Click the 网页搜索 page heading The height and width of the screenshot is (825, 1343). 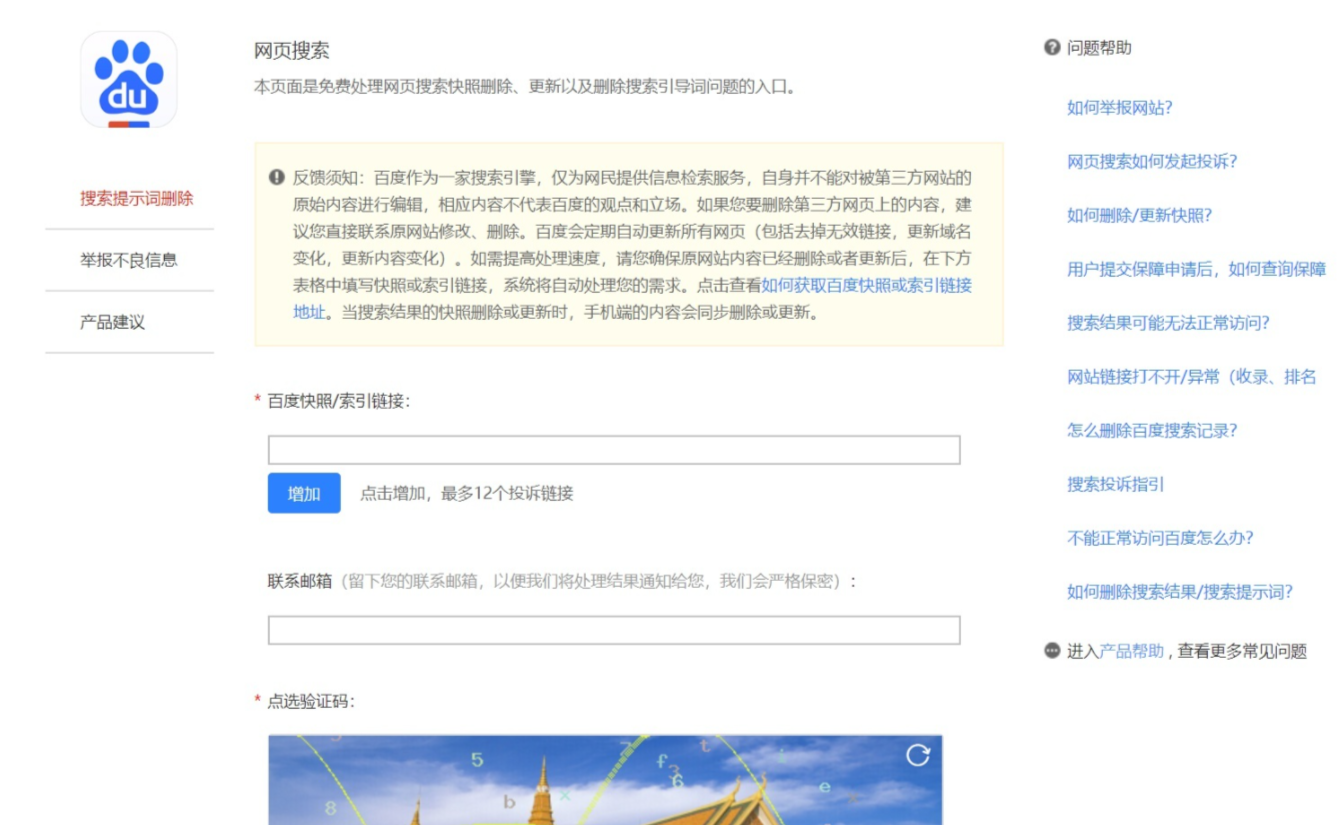pos(292,50)
